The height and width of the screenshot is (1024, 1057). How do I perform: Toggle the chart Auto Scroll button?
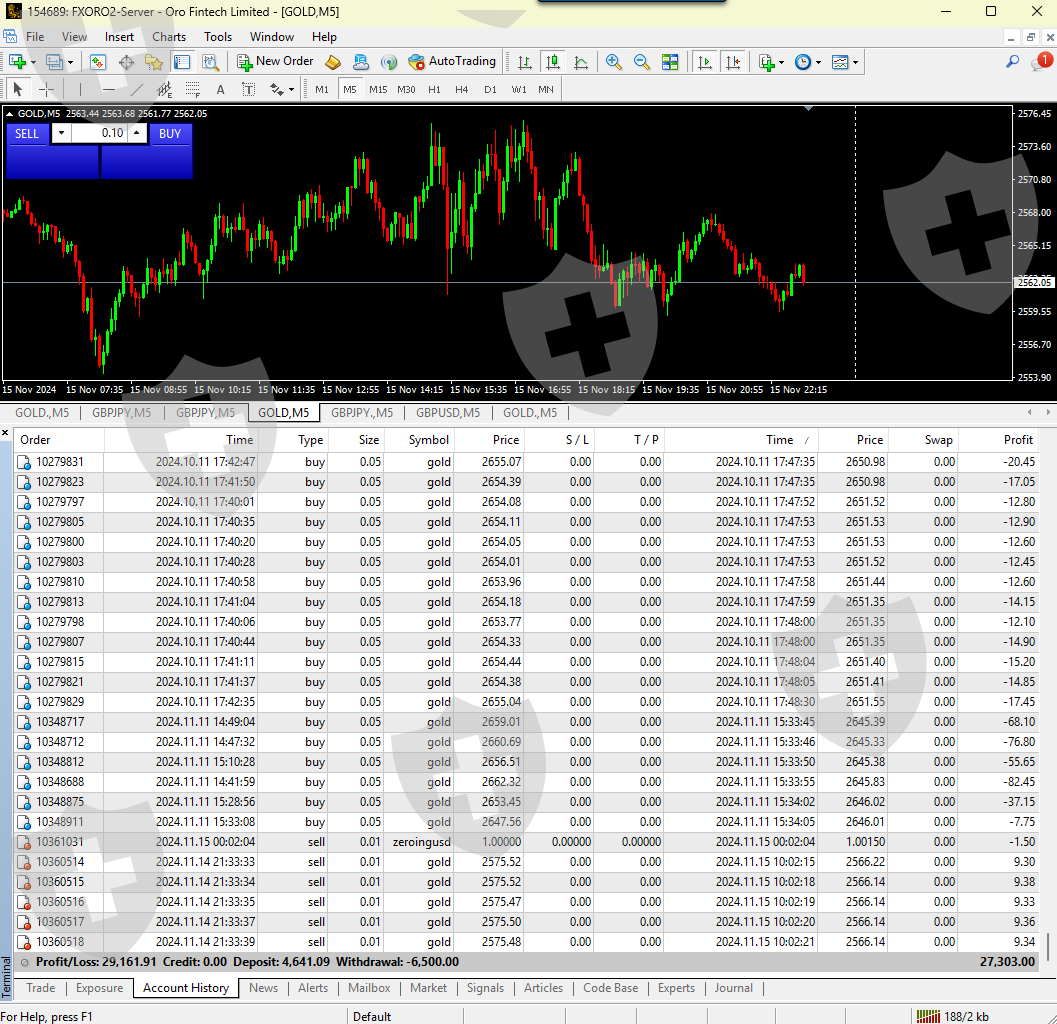[705, 62]
